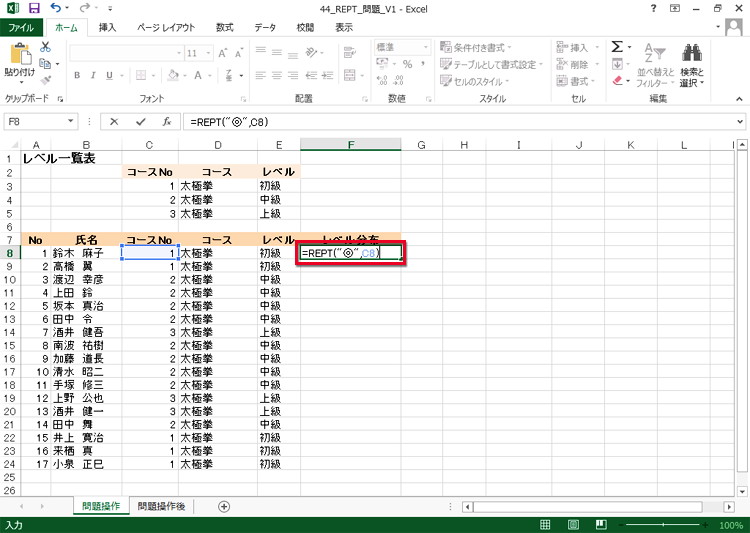The width and height of the screenshot is (750, 533).
Task: Switch to the ページレイアウト tab
Action: click(x=166, y=27)
